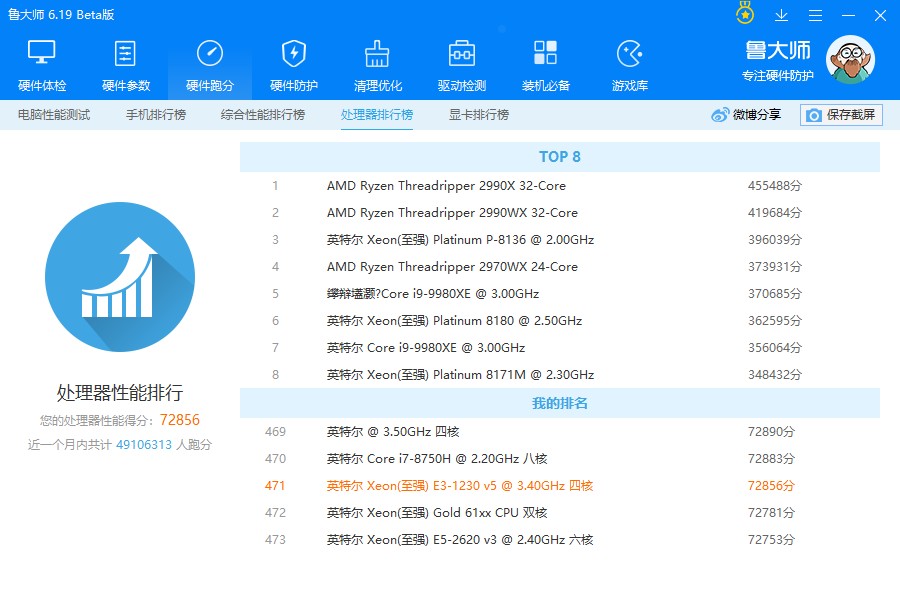Image resolution: width=900 pixels, height=600 pixels.
Task: Click the score 356064分
Action: coord(775,348)
